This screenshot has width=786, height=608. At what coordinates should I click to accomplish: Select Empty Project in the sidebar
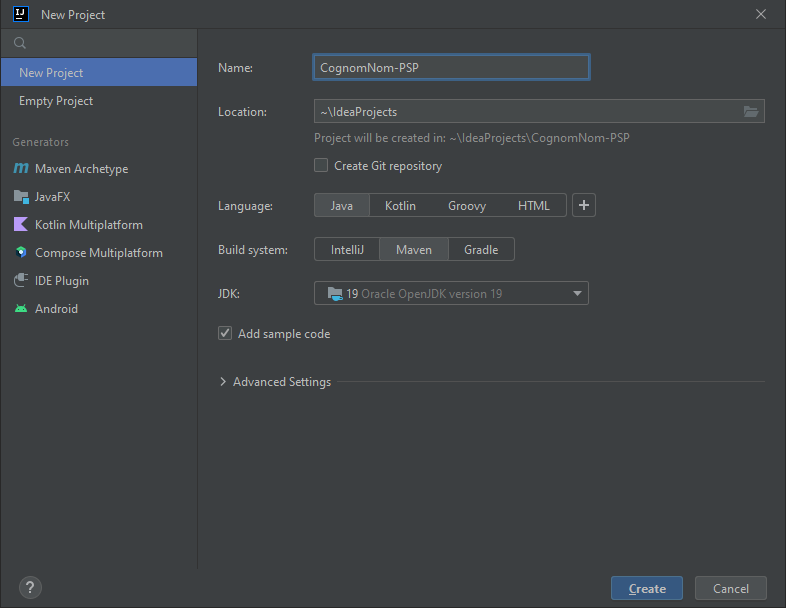point(56,101)
